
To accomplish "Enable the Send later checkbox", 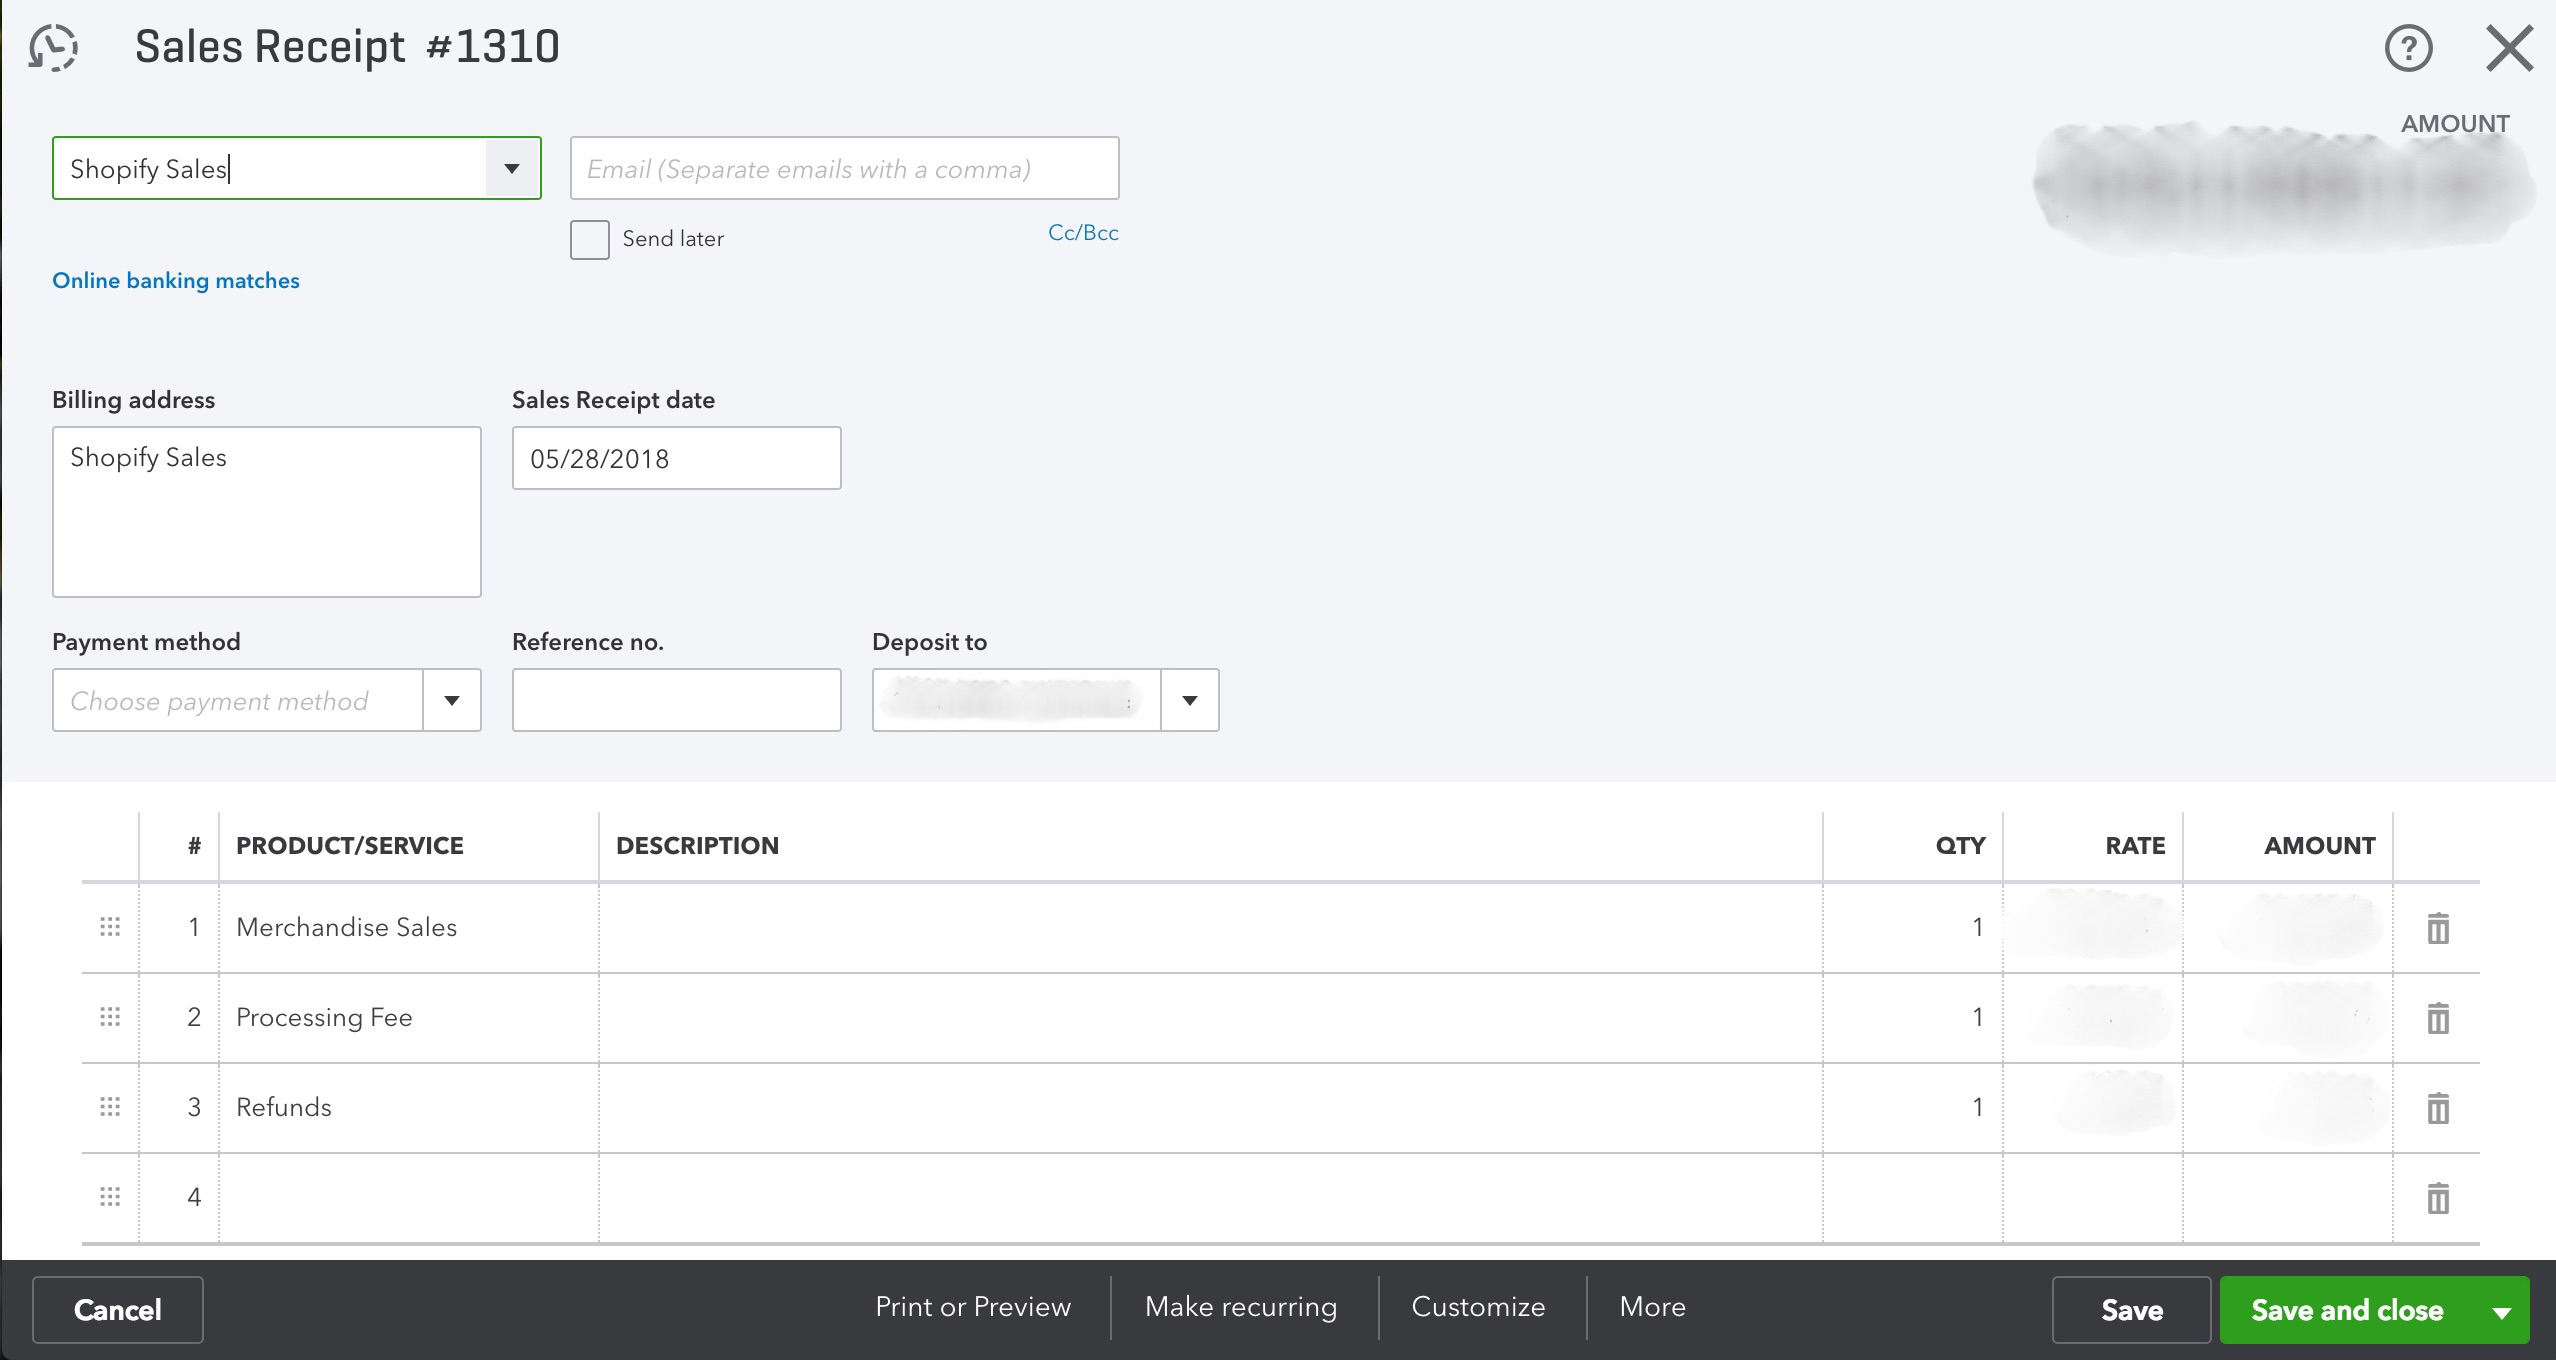I will tap(590, 239).
